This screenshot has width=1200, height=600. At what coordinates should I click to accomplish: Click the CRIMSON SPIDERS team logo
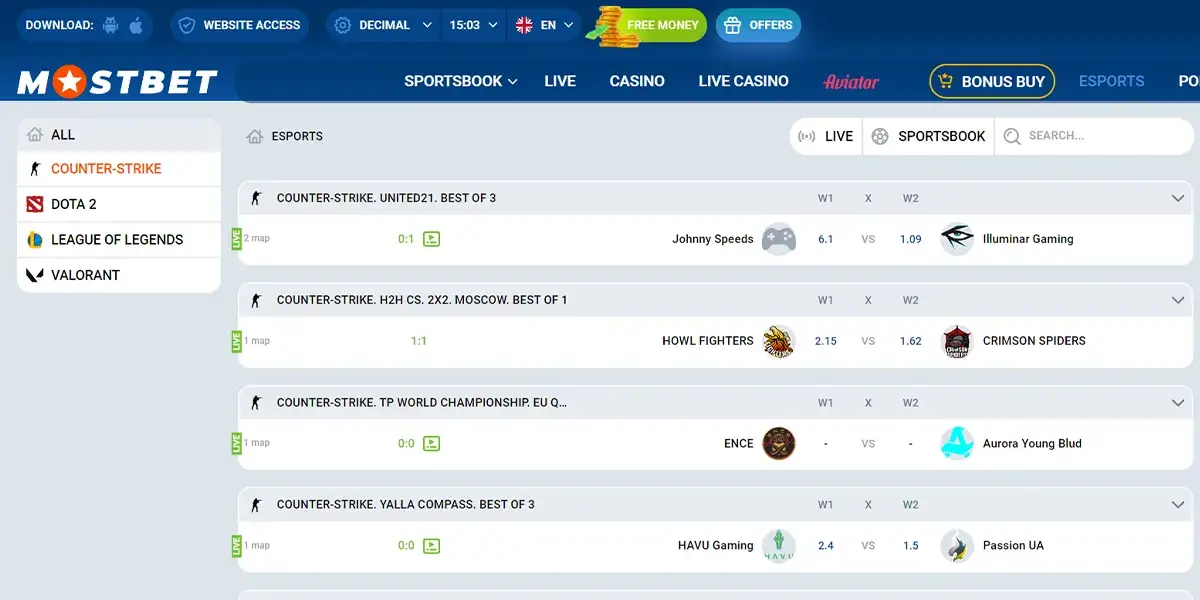pyautogui.click(x=957, y=341)
